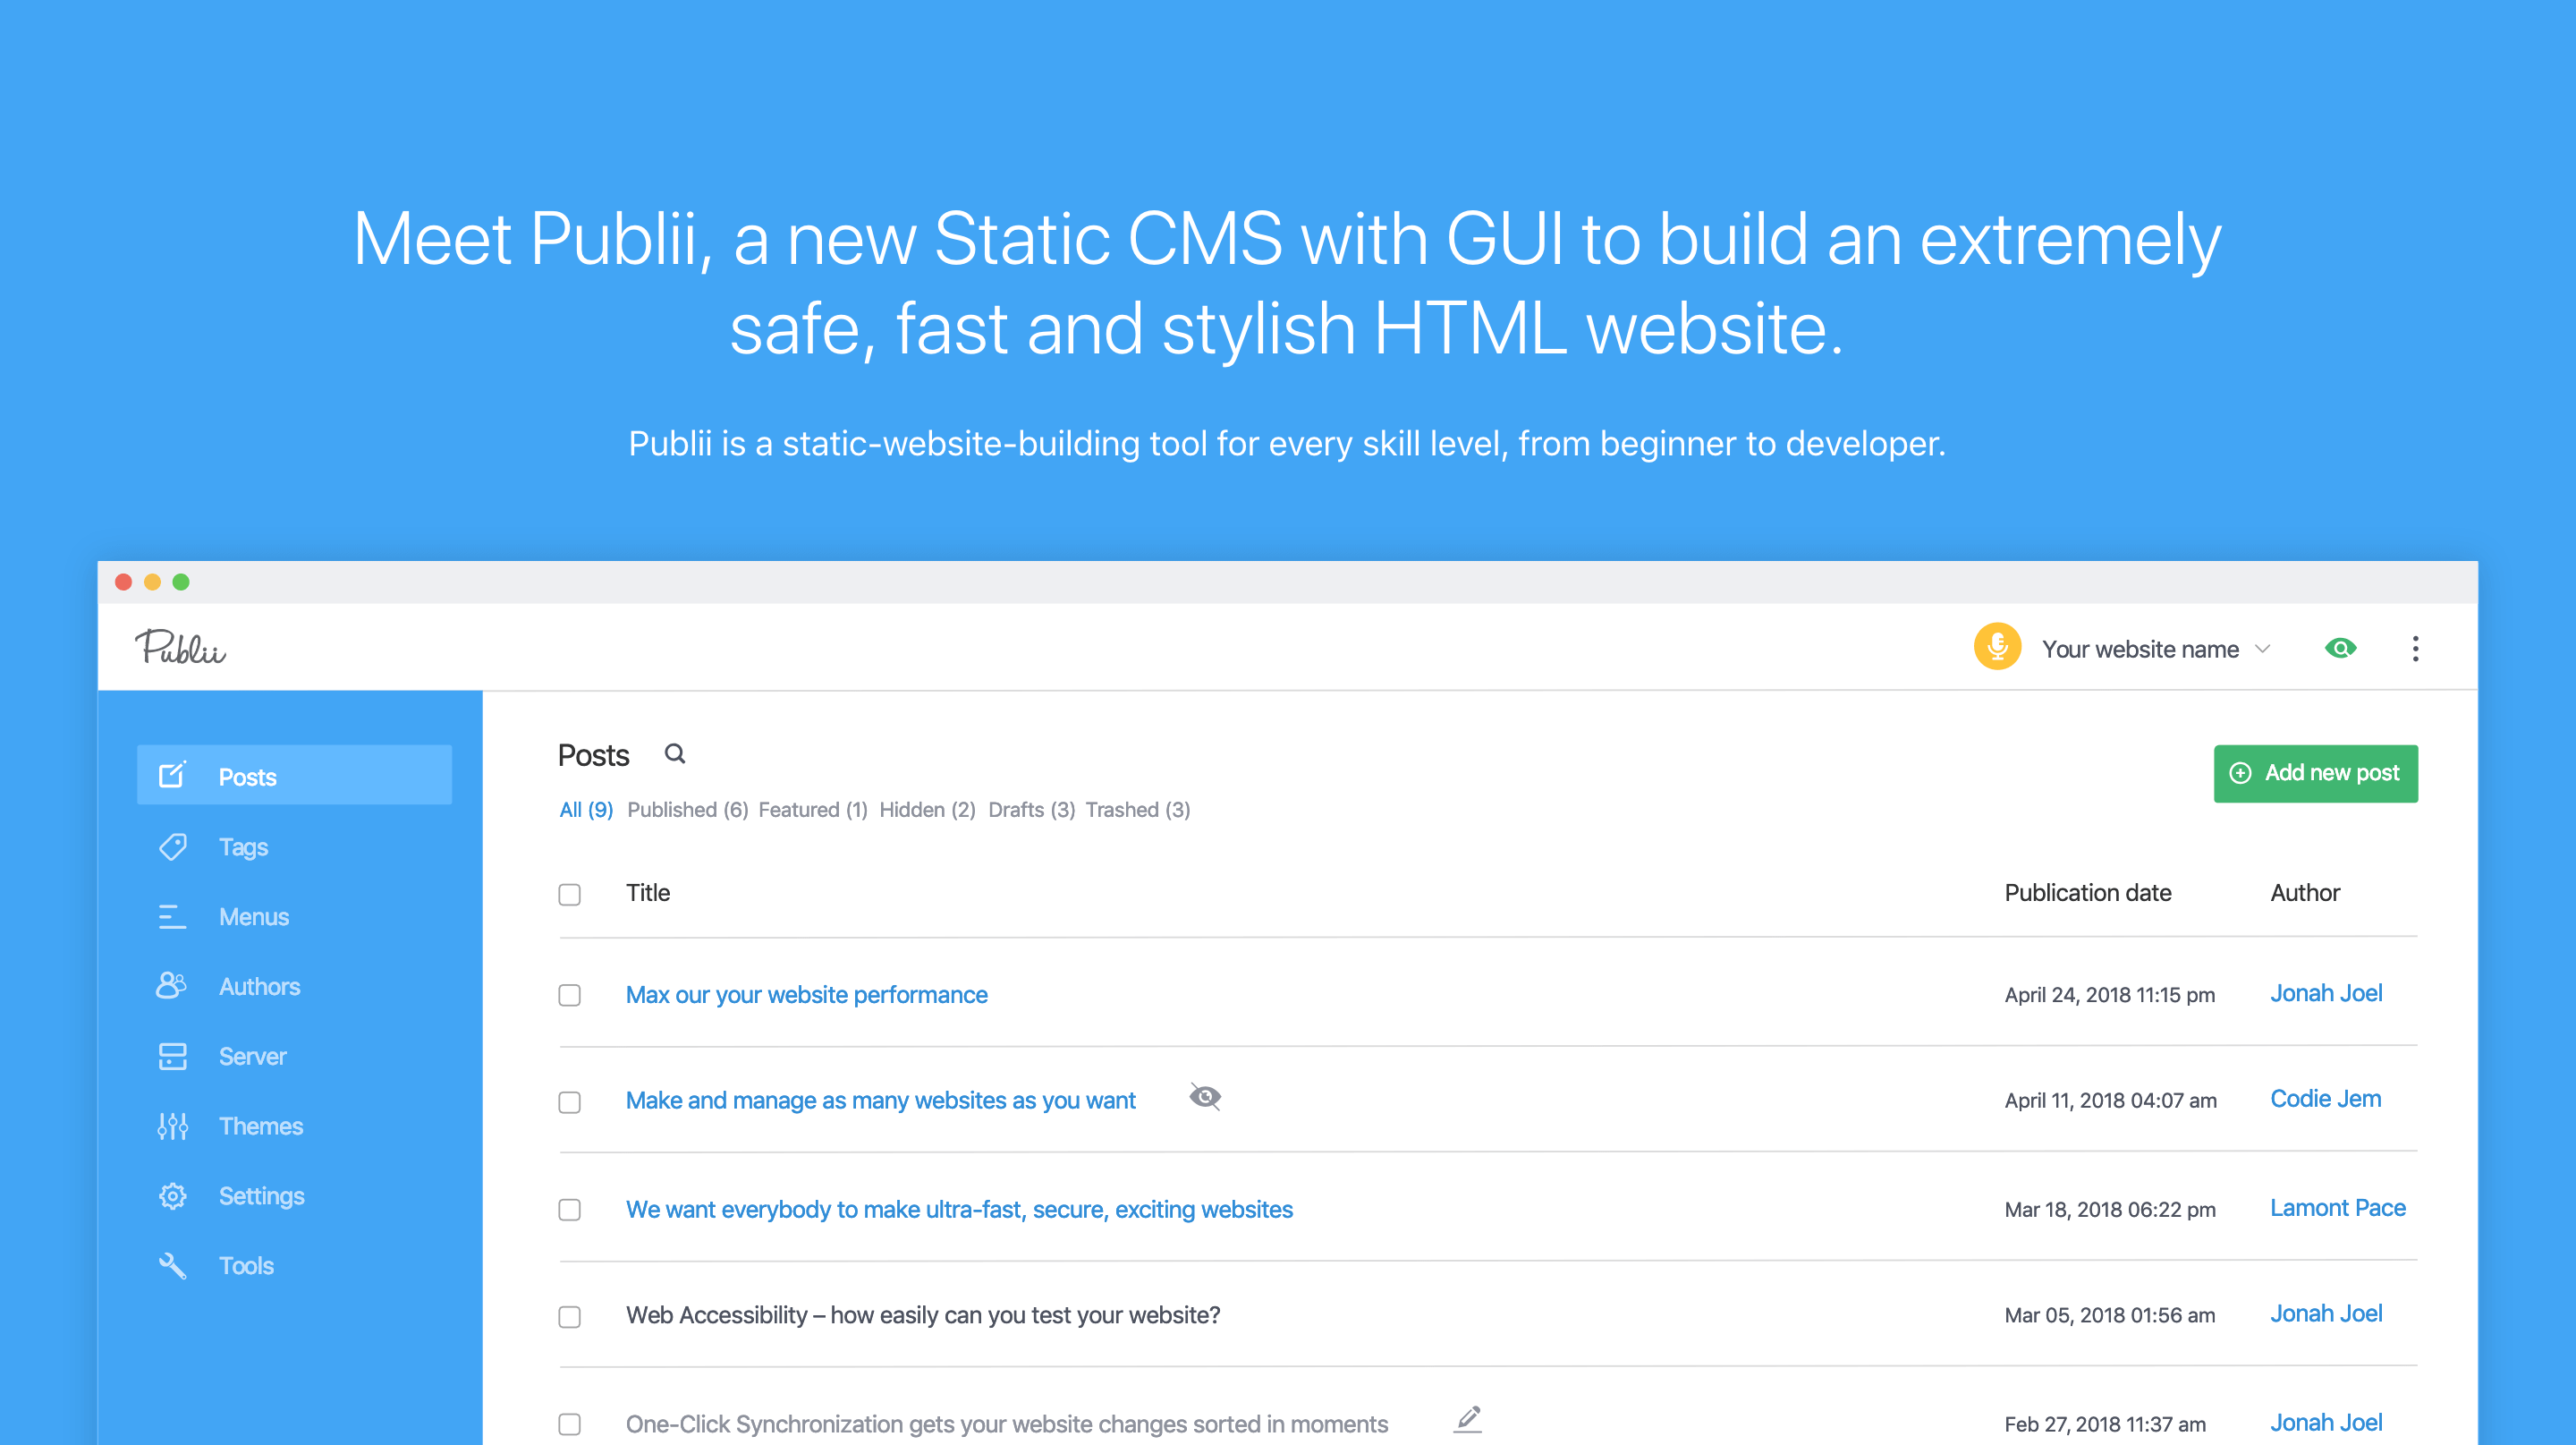Screen dimensions: 2576x1445
Task: Show All (9) posts filter
Action: (x=586, y=809)
